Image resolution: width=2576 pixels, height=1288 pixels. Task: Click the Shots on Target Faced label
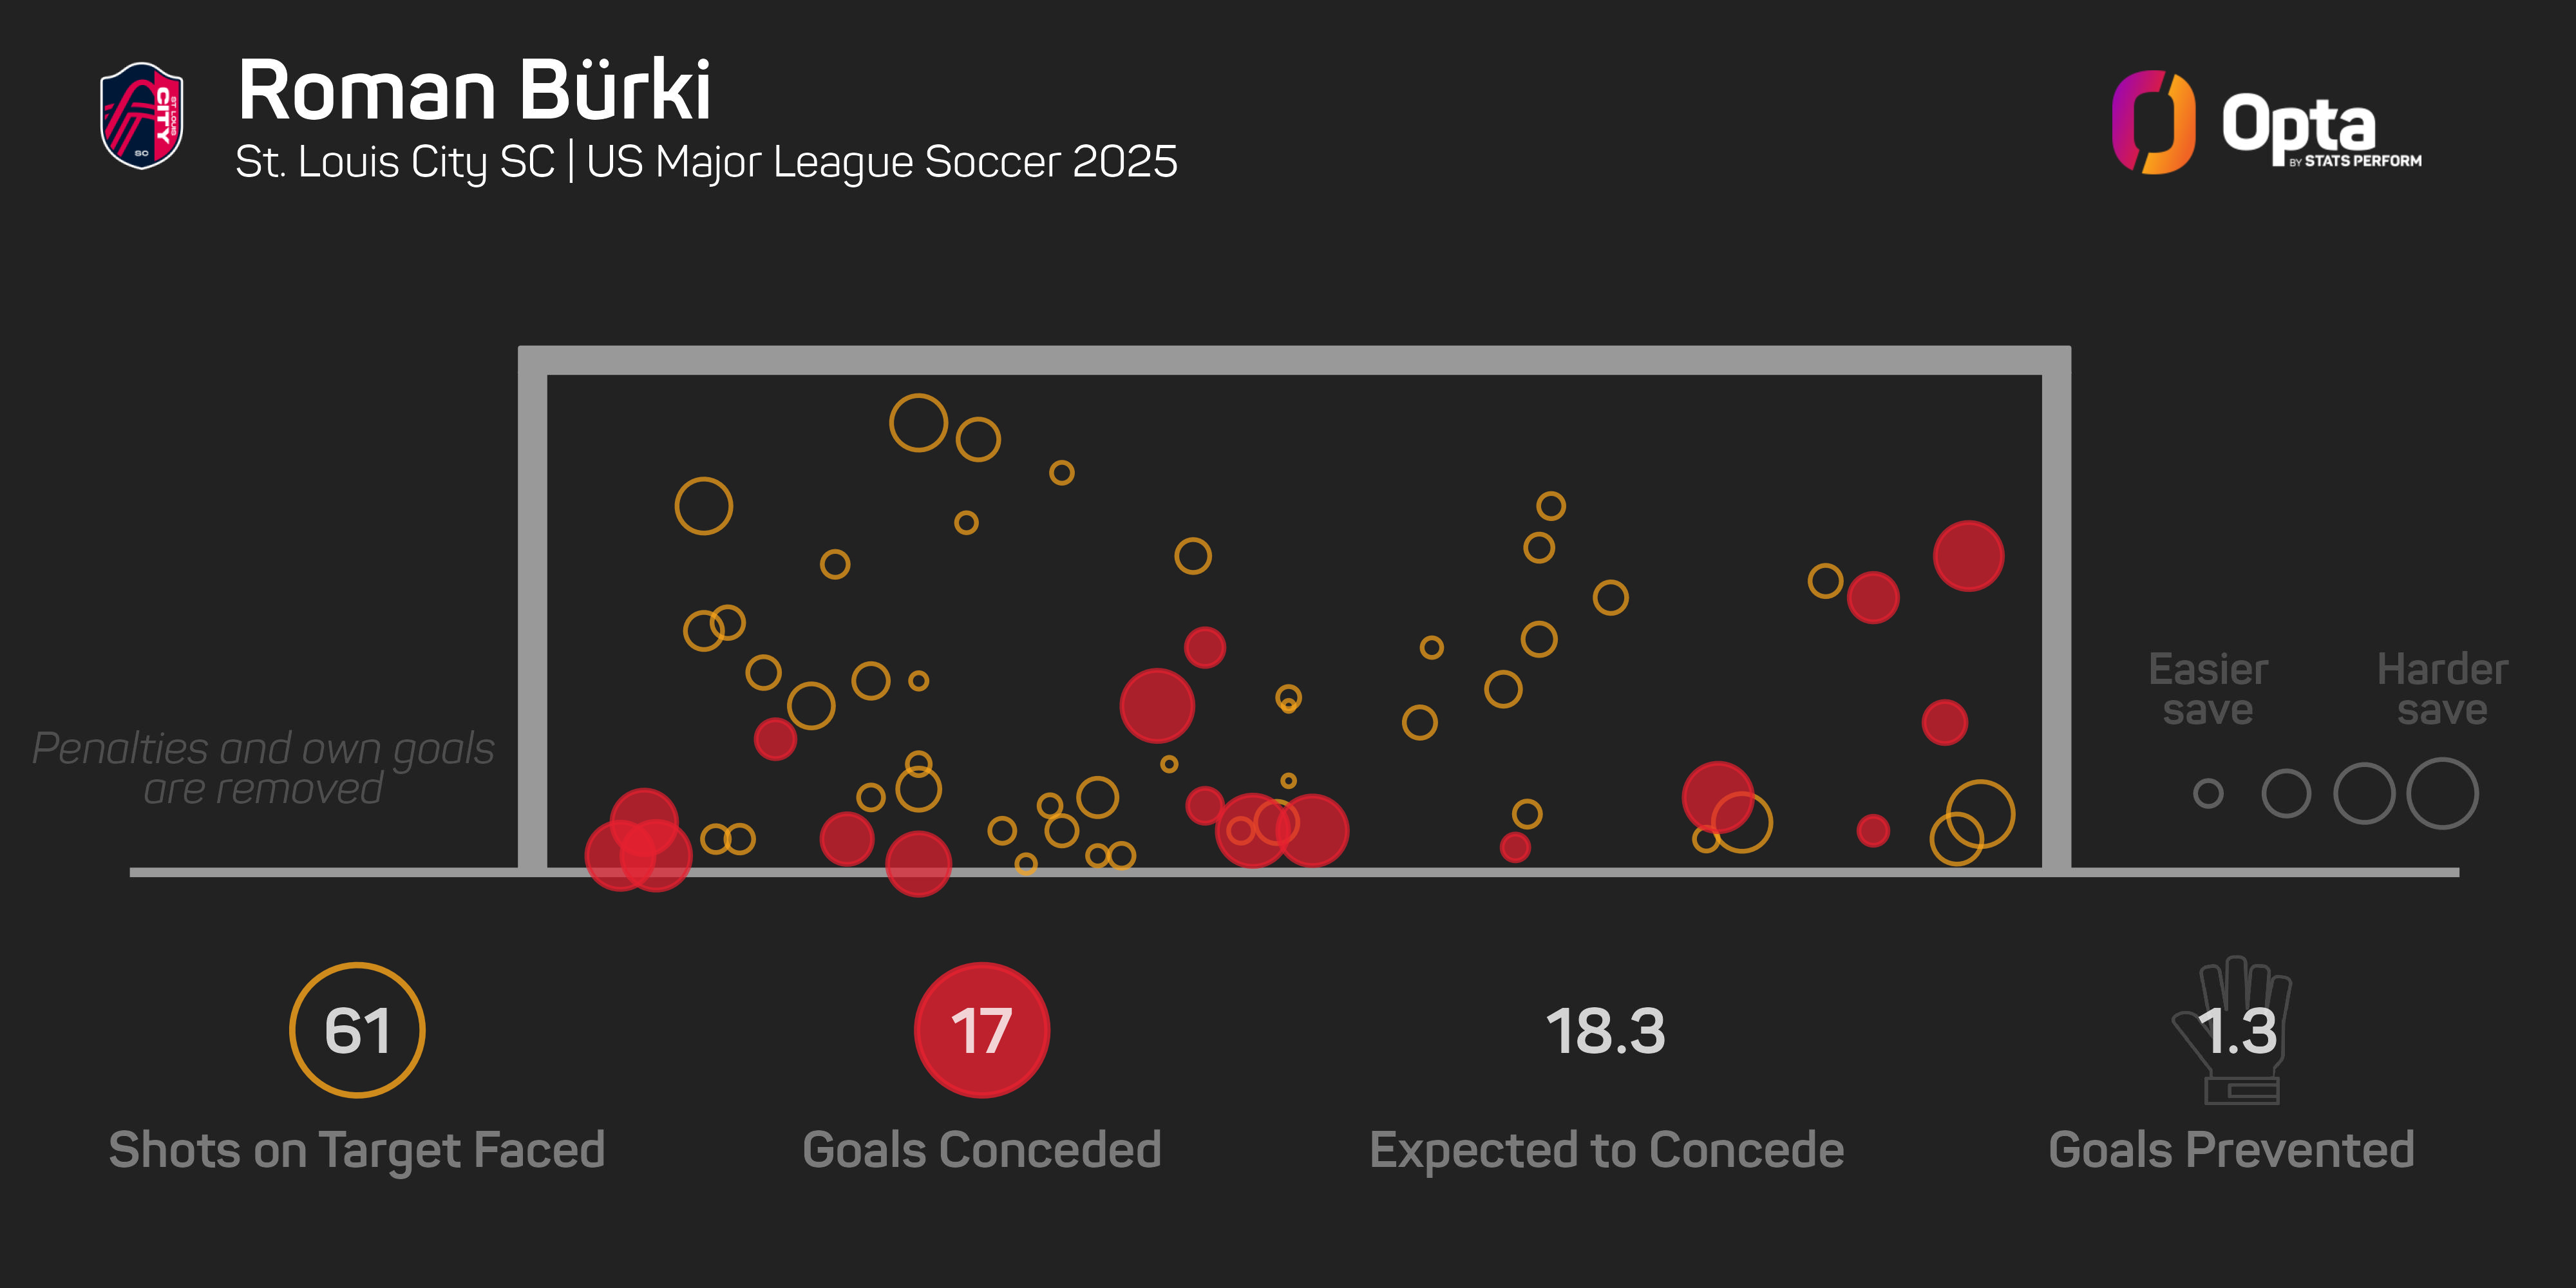(357, 1150)
